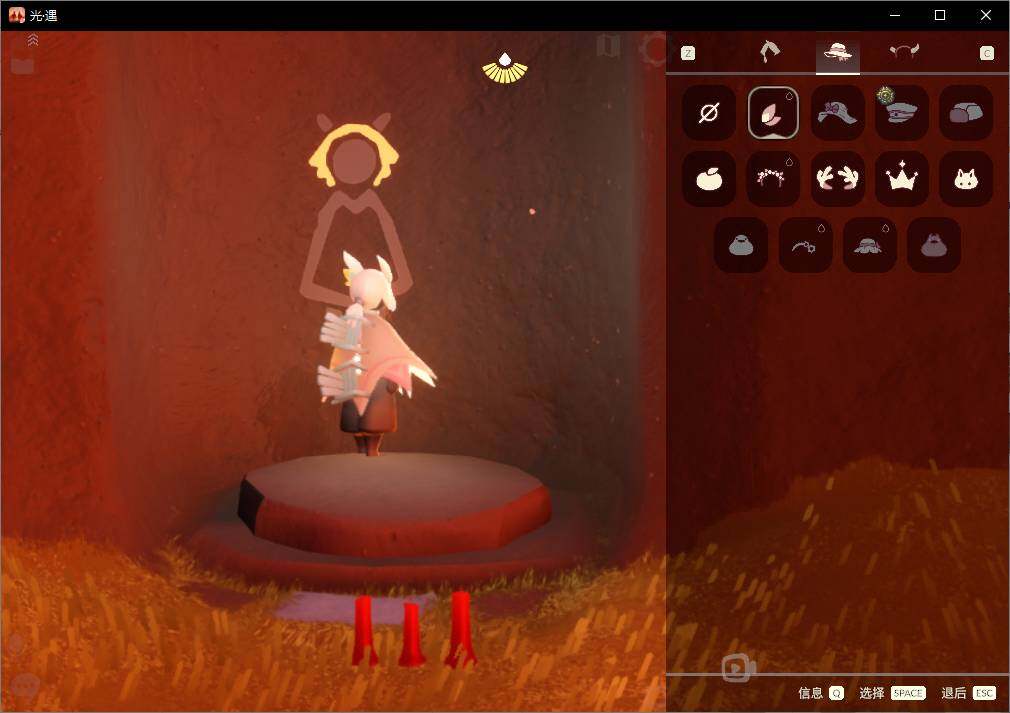The image size is (1010, 713).
Task: Pick the white antlers headpiece
Action: pyautogui.click(x=837, y=179)
